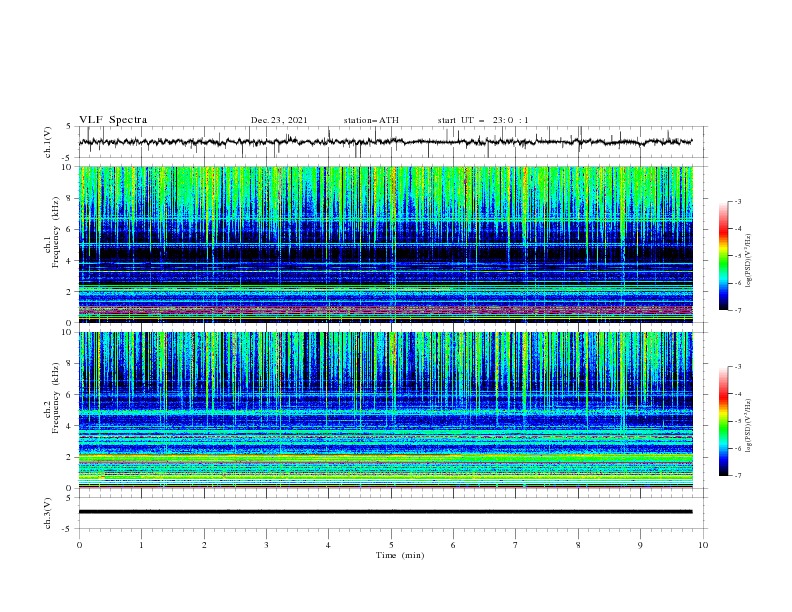Click time axis tick label "10"
792x612 pixels.
tap(703, 545)
